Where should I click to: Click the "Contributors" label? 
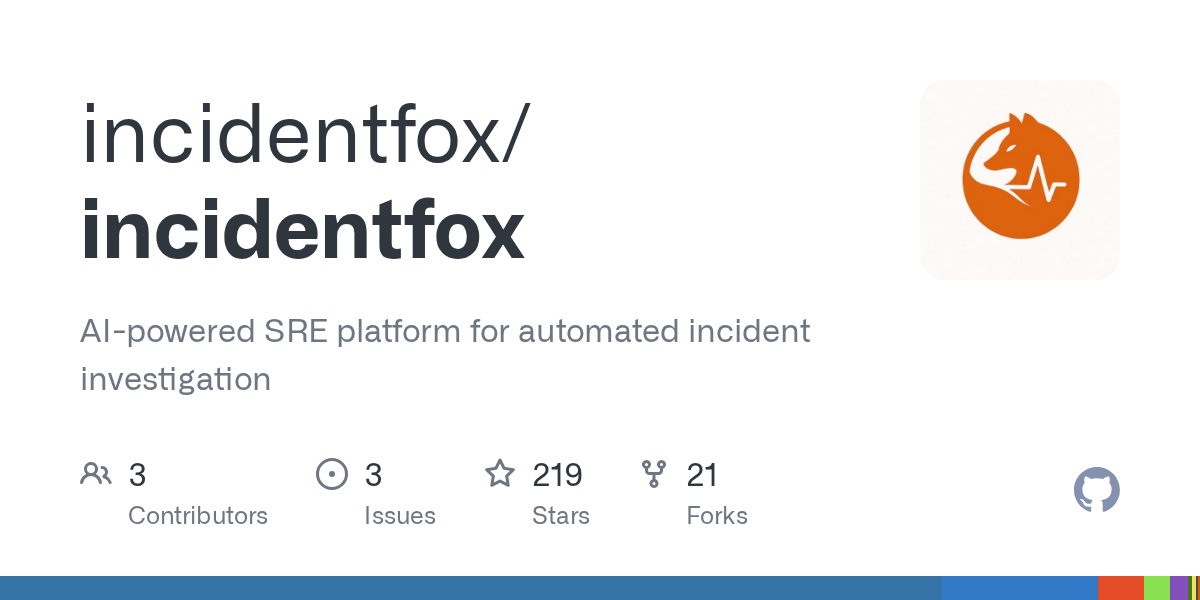click(x=198, y=516)
